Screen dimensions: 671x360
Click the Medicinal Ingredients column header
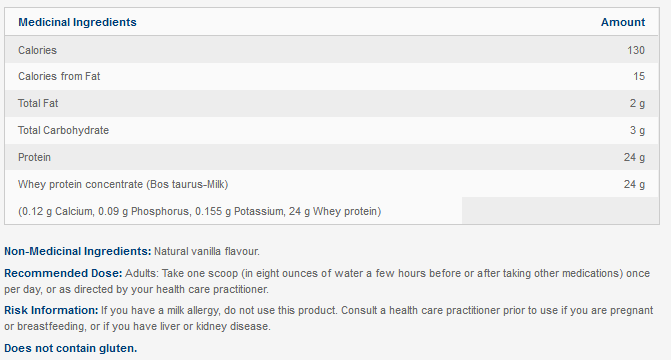pyautogui.click(x=77, y=22)
